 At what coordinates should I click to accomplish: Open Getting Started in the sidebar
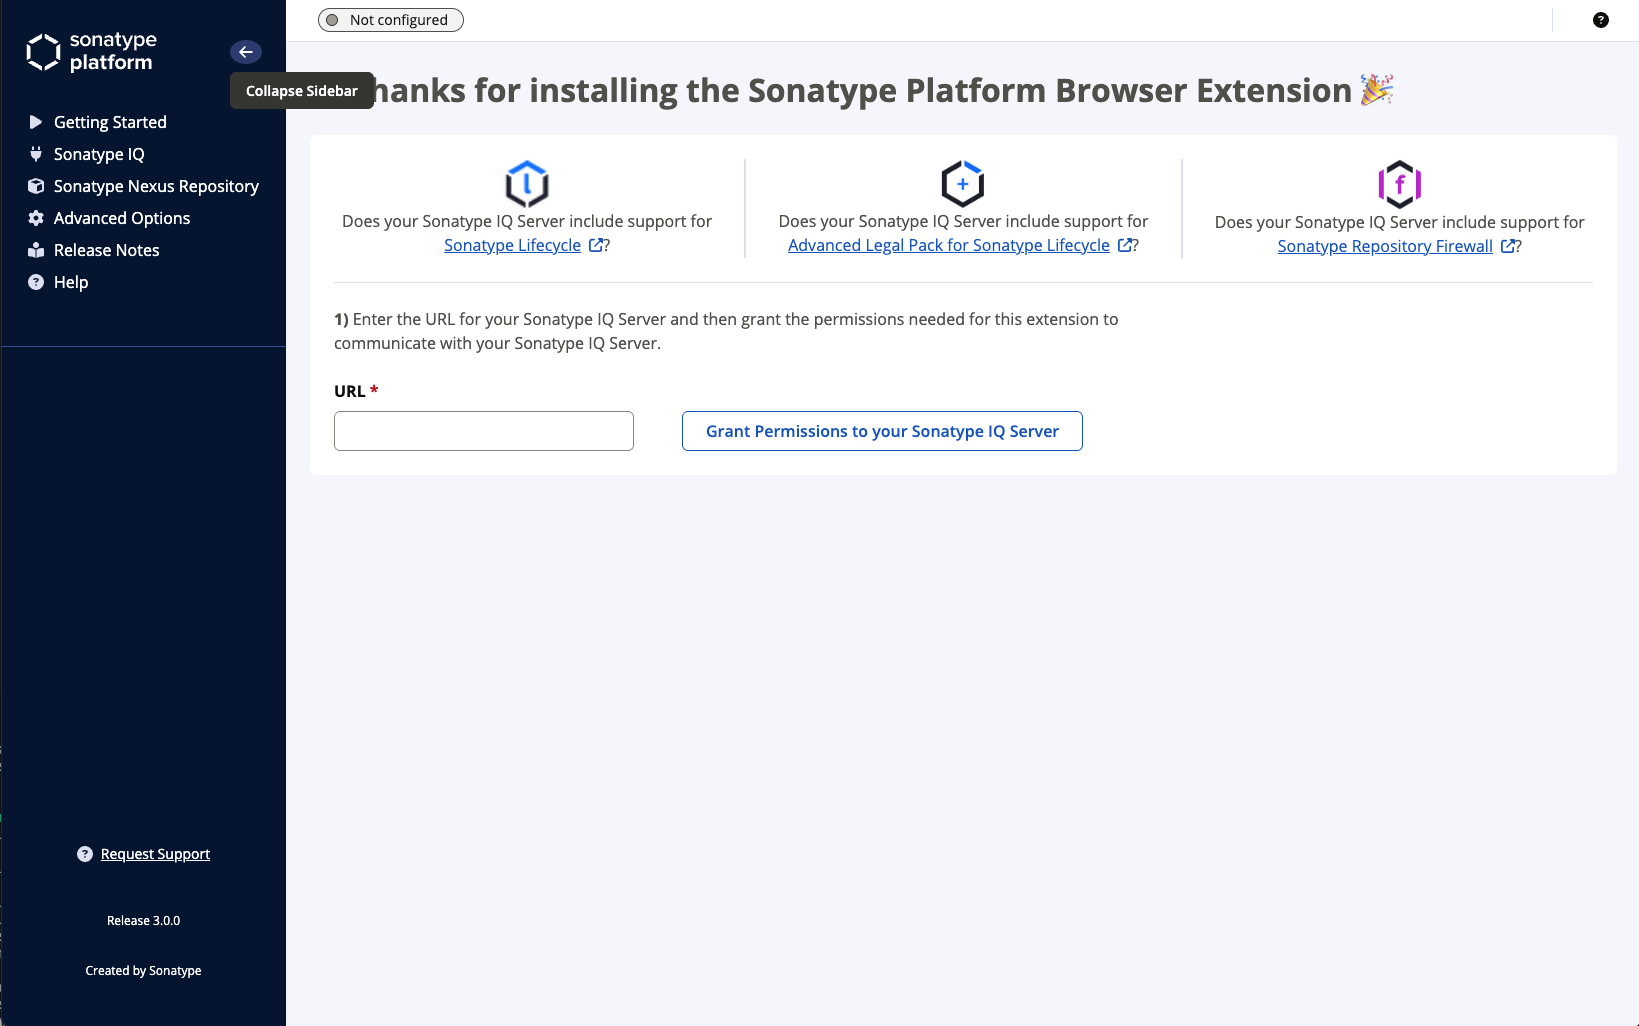click(x=110, y=122)
